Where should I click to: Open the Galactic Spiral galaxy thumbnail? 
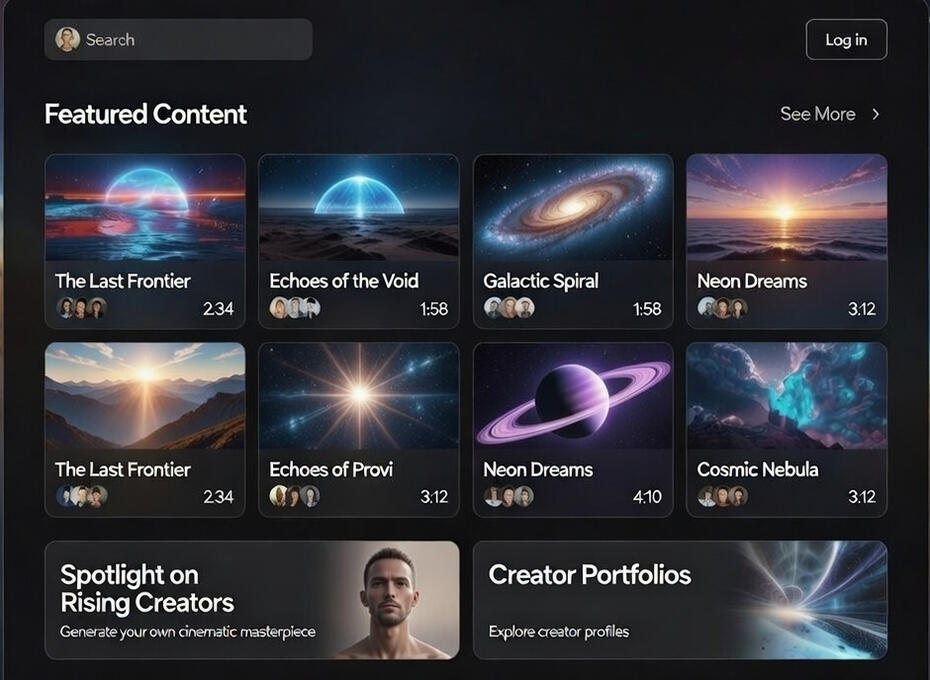[573, 208]
